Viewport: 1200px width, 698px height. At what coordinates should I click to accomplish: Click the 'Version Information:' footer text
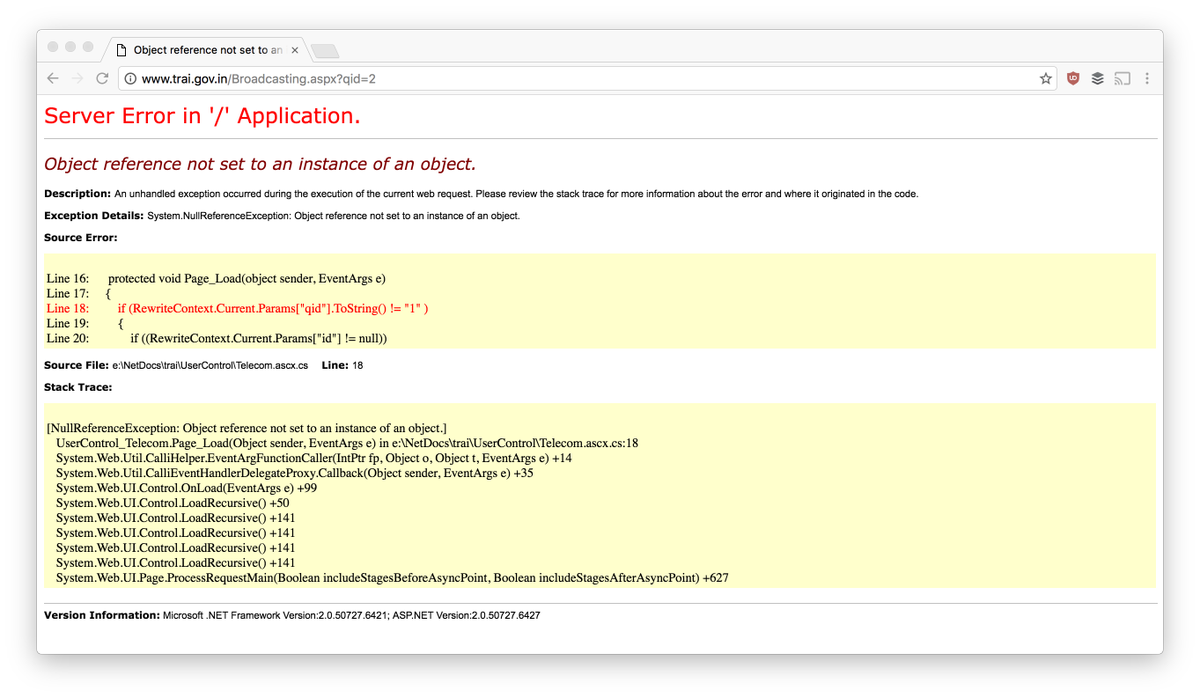point(292,616)
